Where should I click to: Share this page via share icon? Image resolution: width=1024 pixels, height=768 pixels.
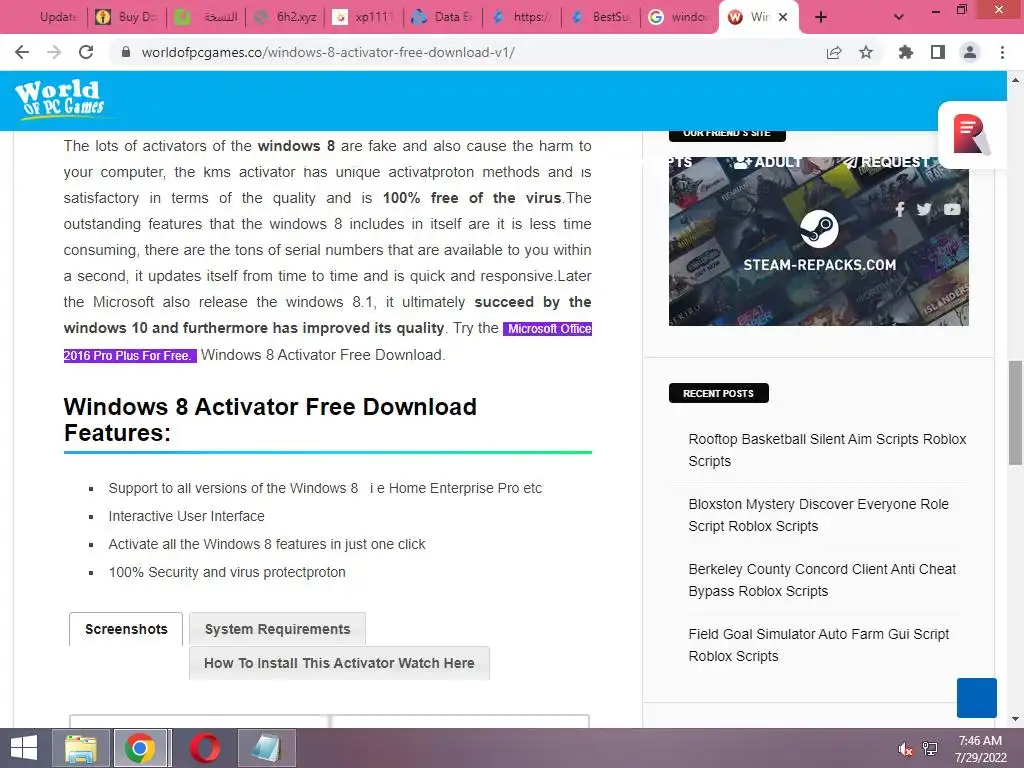pyautogui.click(x=834, y=52)
